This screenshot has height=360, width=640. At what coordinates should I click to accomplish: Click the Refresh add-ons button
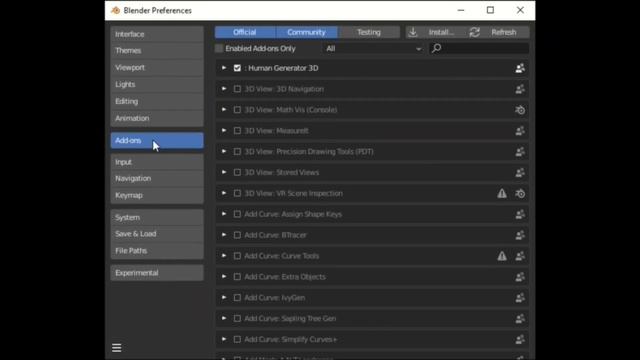point(498,32)
